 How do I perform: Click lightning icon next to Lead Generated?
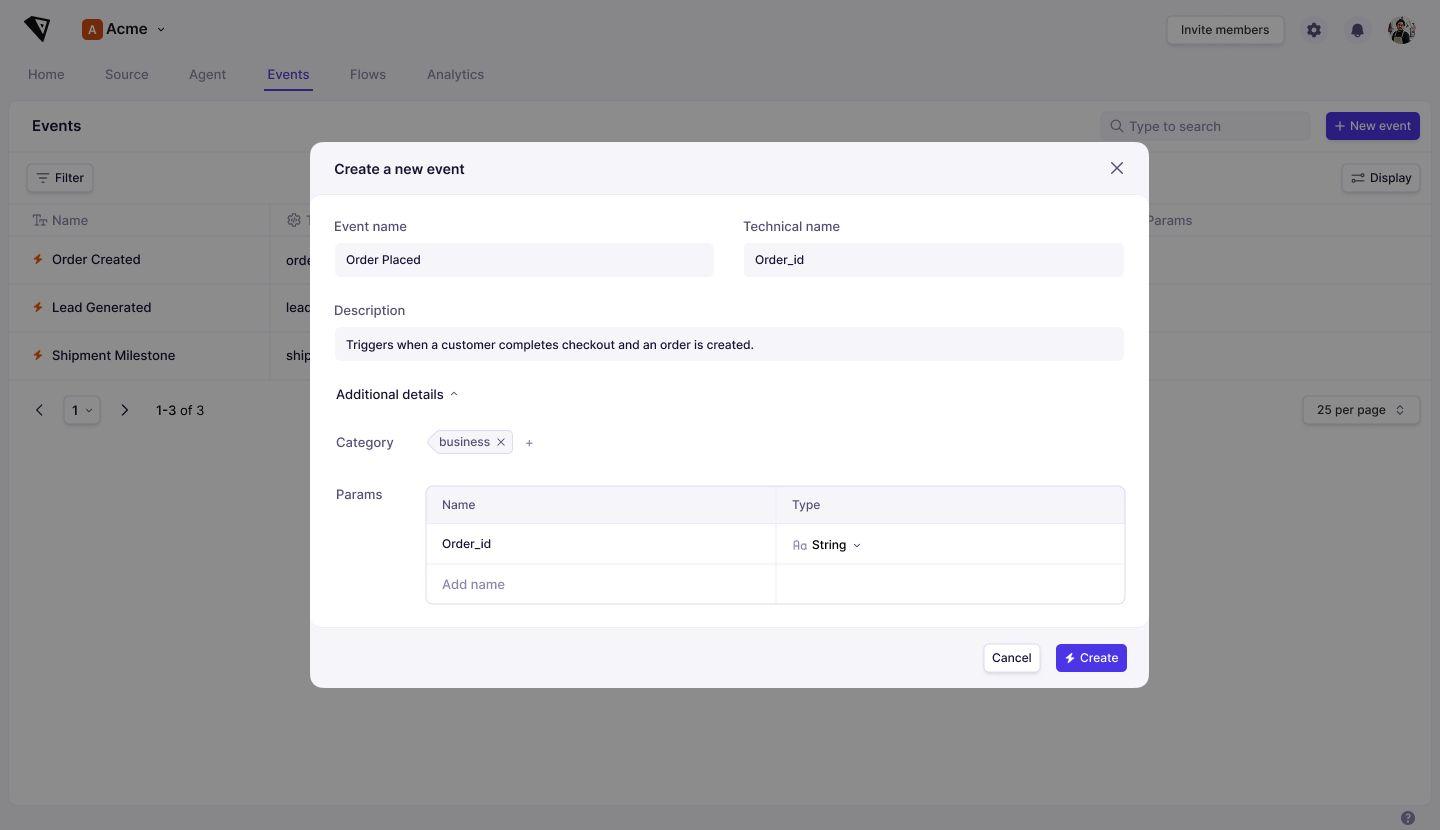click(x=39, y=307)
